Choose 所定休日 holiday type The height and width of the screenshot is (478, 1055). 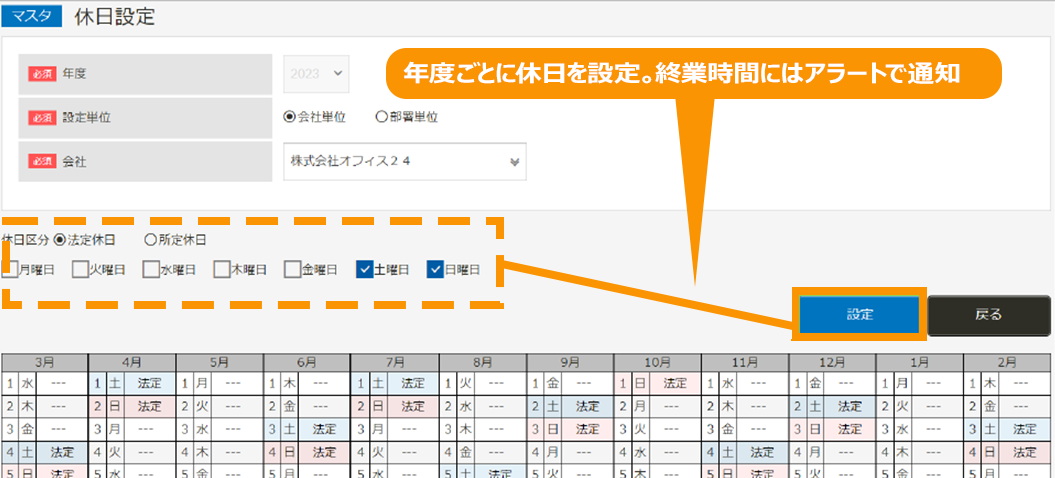(151, 240)
